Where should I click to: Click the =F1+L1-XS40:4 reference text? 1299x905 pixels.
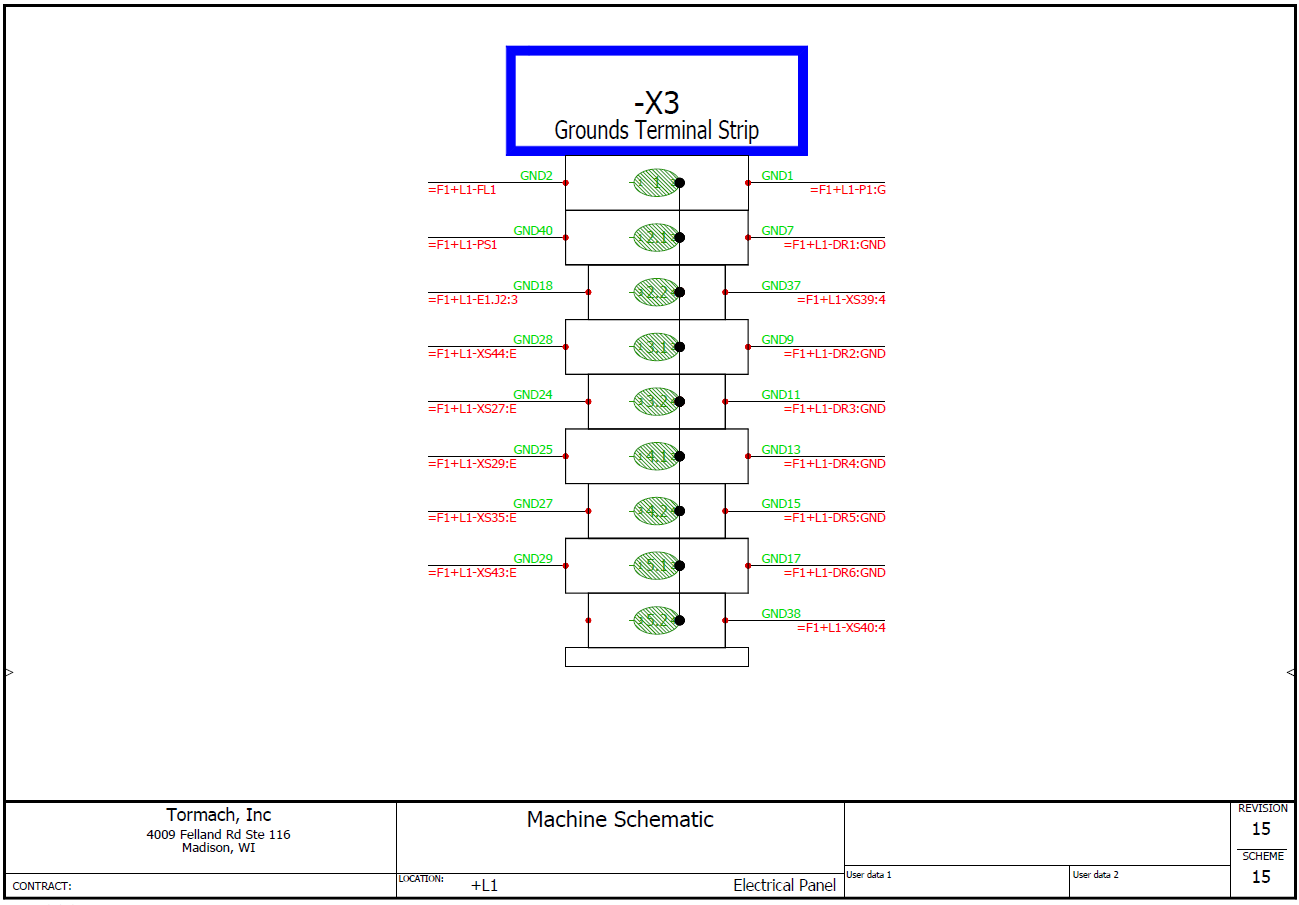(841, 628)
